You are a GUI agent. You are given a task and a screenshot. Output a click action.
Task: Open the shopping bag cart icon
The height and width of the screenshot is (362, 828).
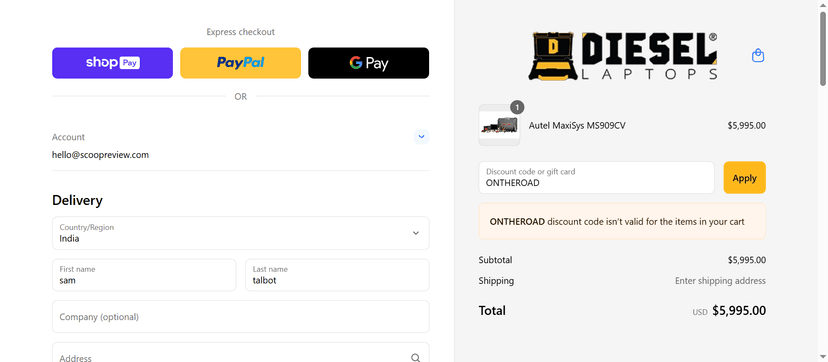(758, 55)
